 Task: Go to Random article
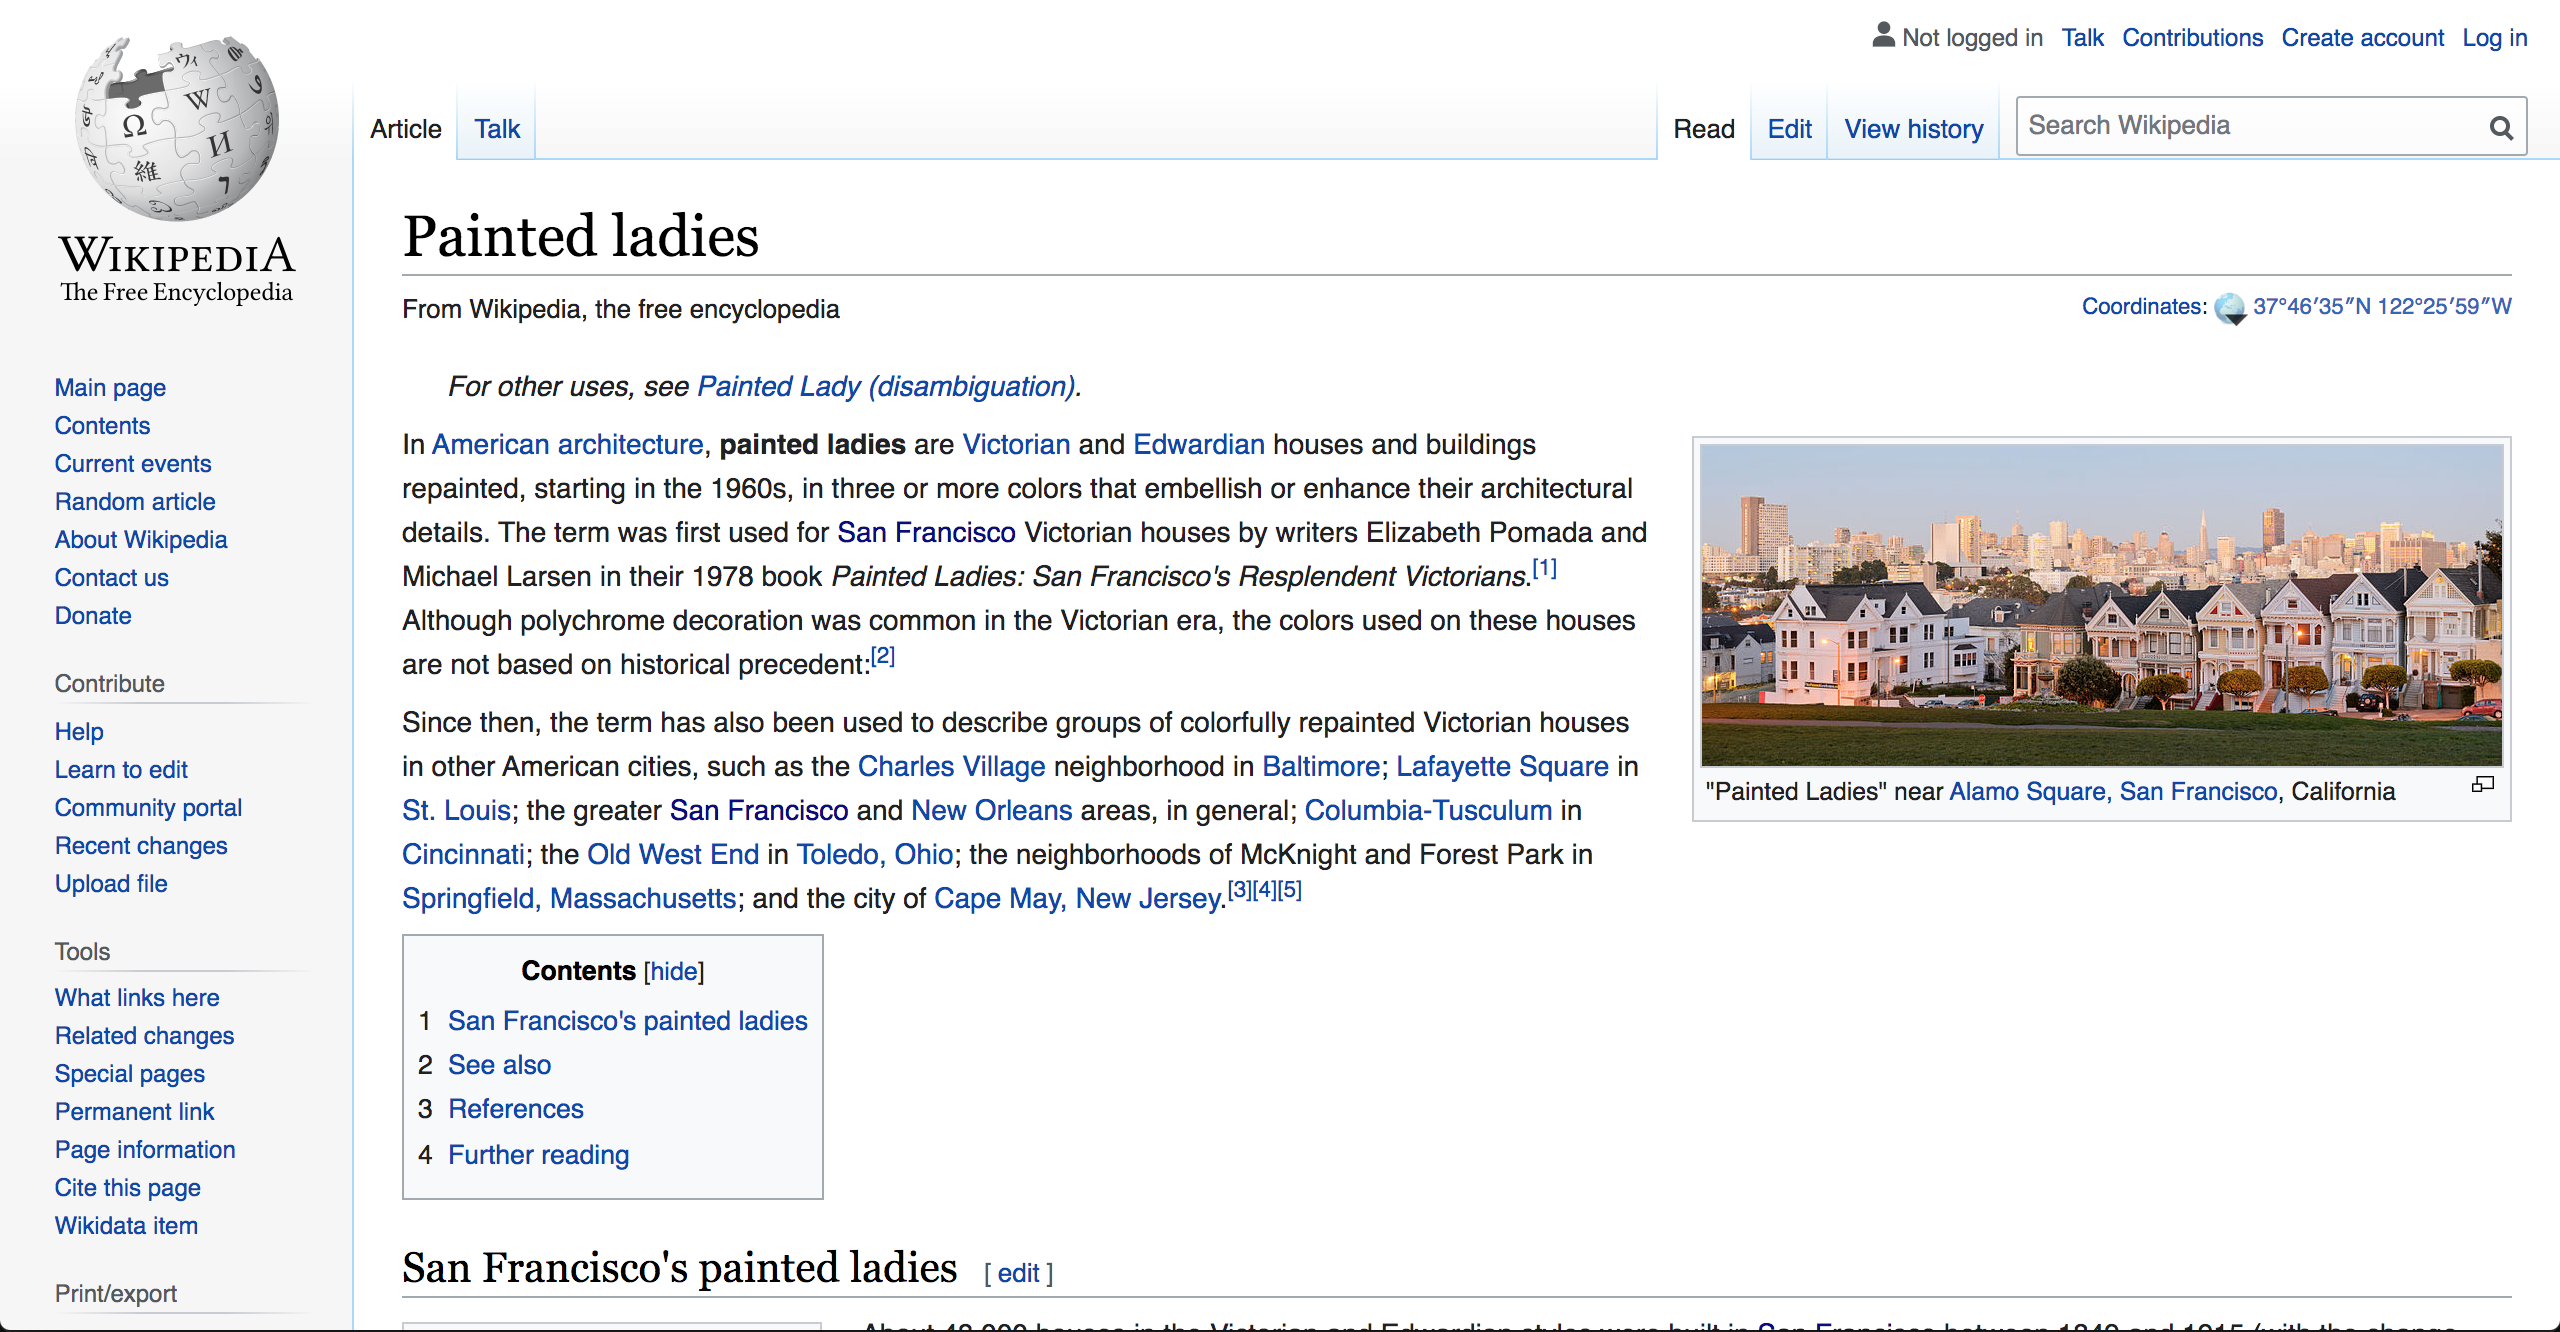(135, 501)
